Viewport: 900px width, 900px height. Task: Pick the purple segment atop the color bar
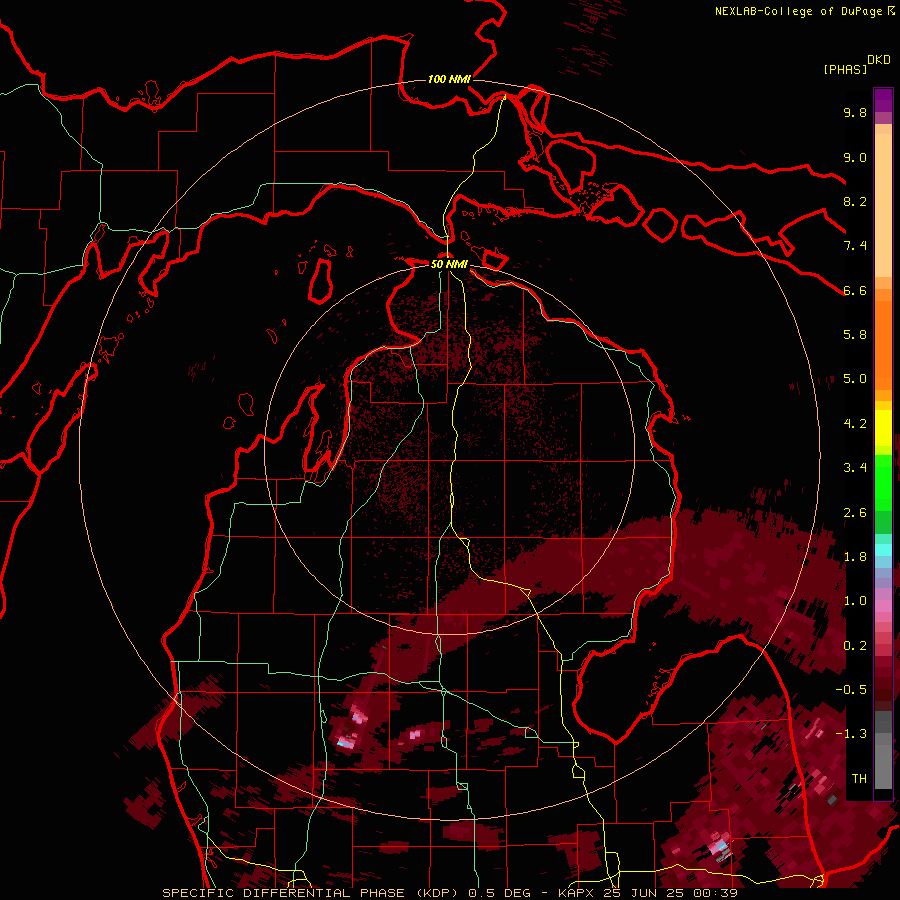click(x=883, y=100)
